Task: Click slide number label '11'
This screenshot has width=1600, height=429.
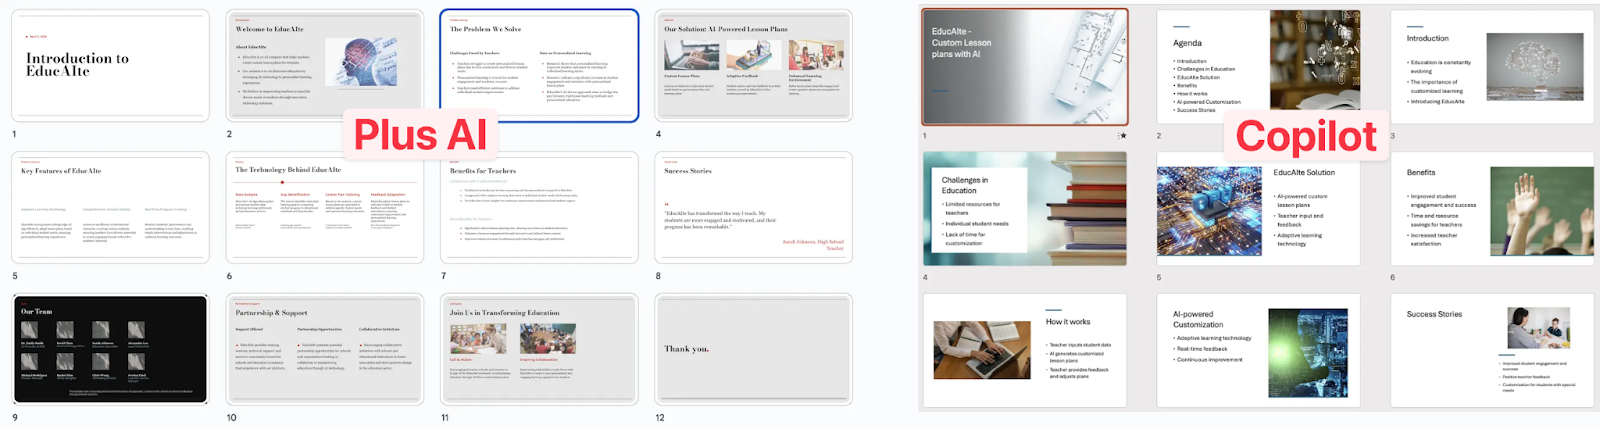Action: [445, 418]
